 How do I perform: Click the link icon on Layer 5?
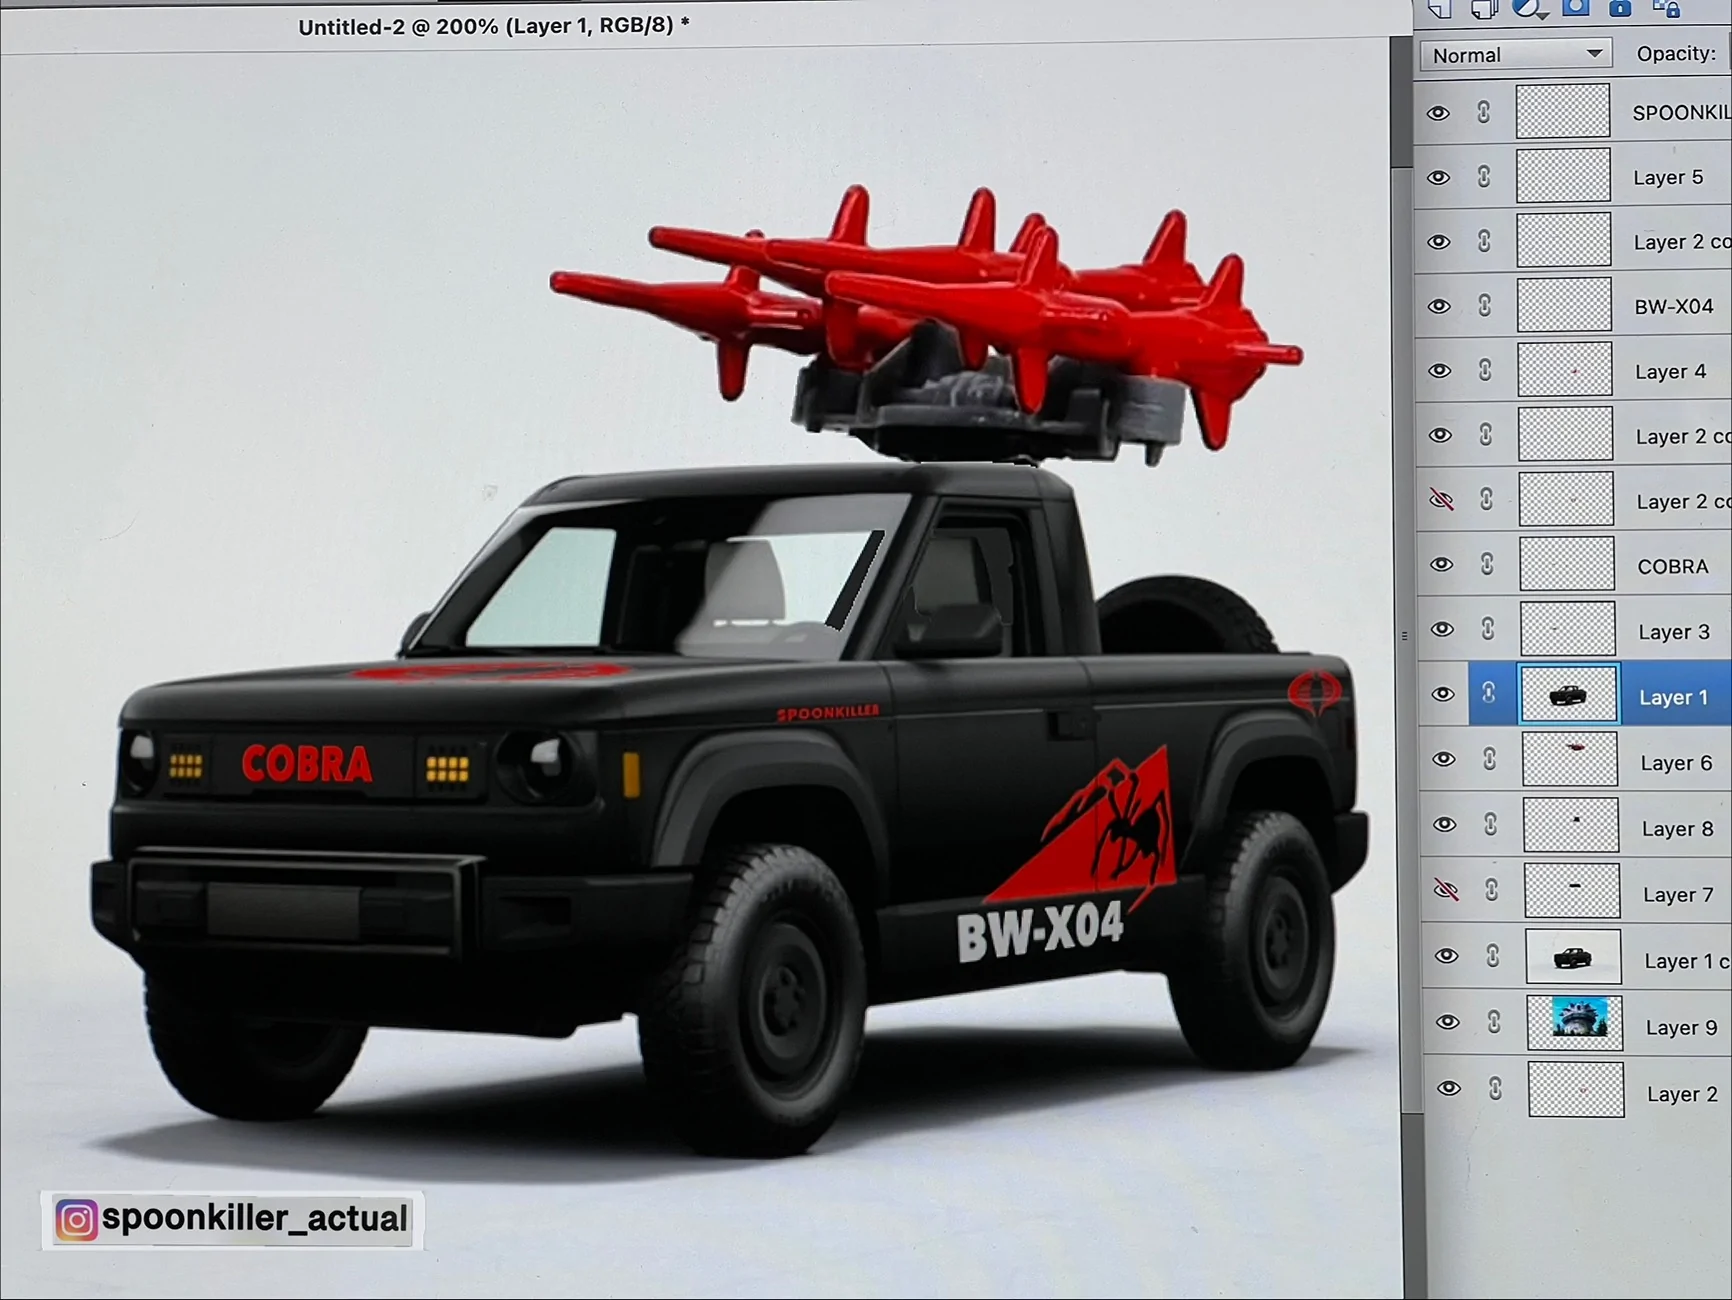pyautogui.click(x=1484, y=177)
